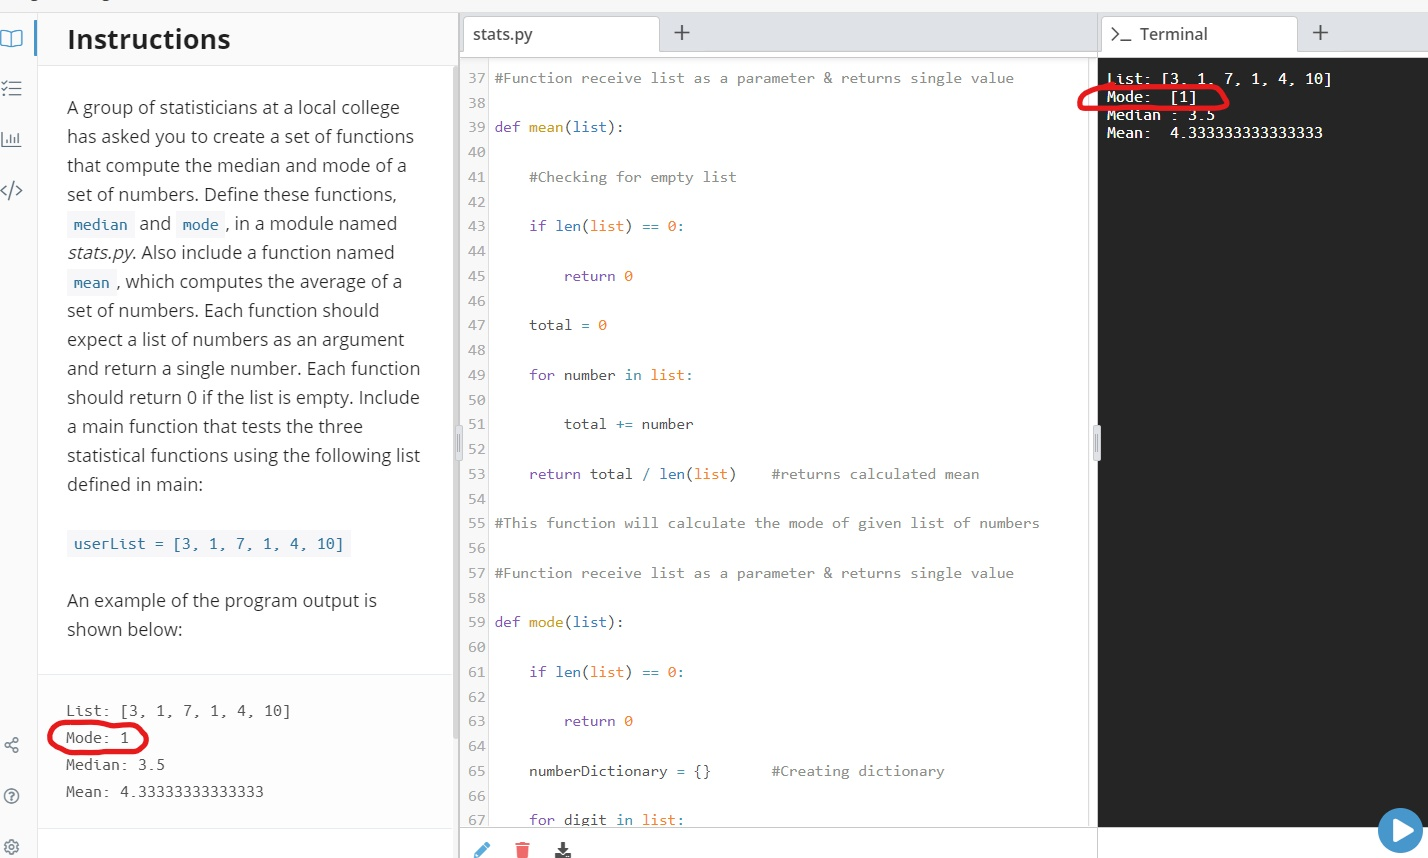Click the 'def mean(list):' code line
This screenshot has width=1428, height=858.
[x=559, y=127]
